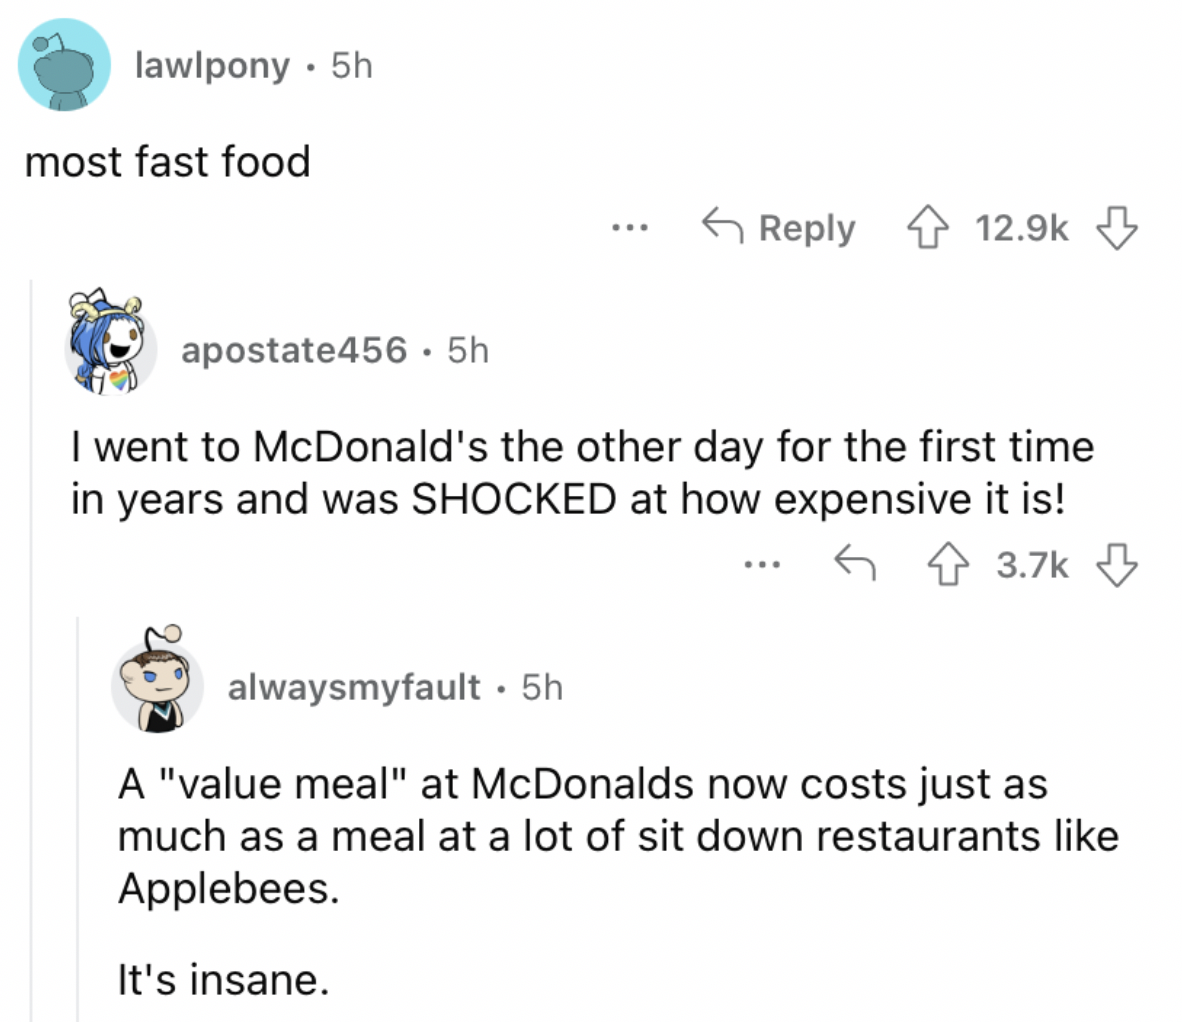Open apostate456 username link
This screenshot has height=1022, width=1182.
click(294, 350)
